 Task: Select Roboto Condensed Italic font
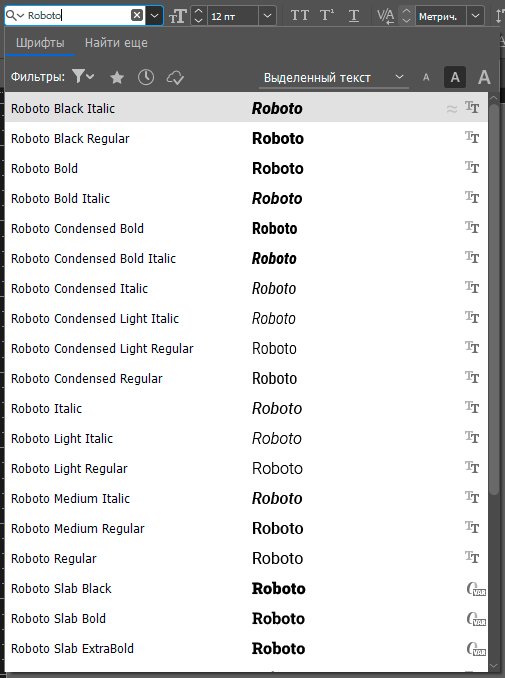click(x=246, y=288)
